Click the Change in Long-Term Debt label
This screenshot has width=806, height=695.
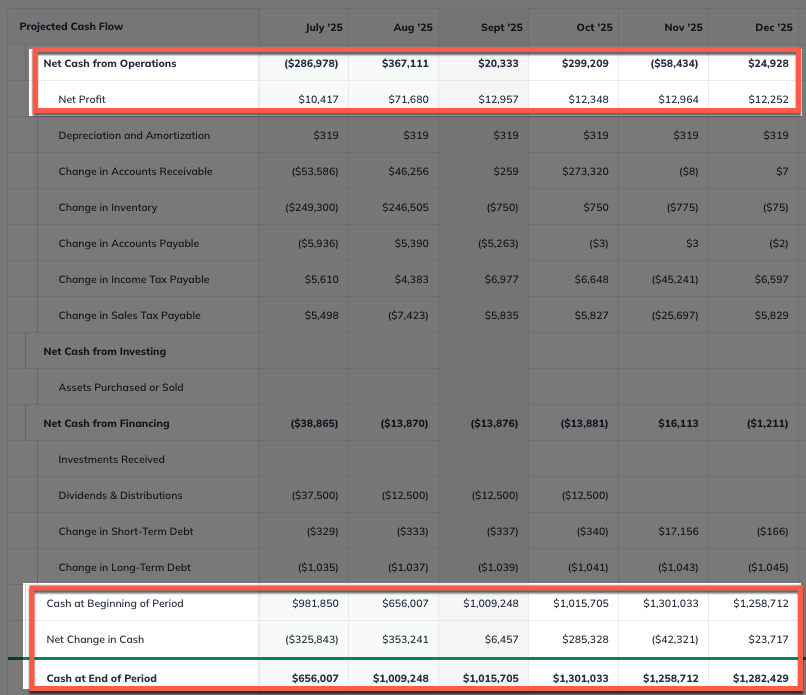[124, 567]
